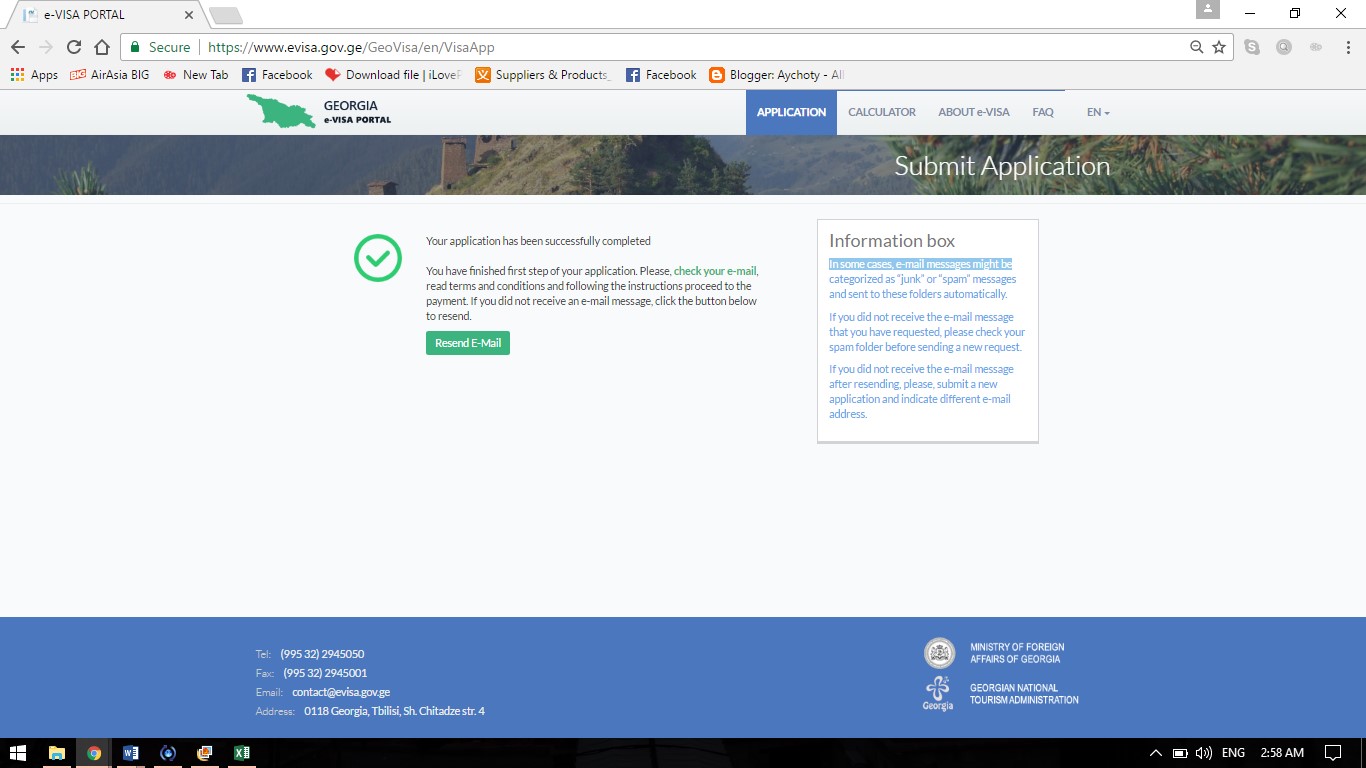1366x768 pixels.
Task: Click the browser forward arrow
Action: tap(45, 47)
